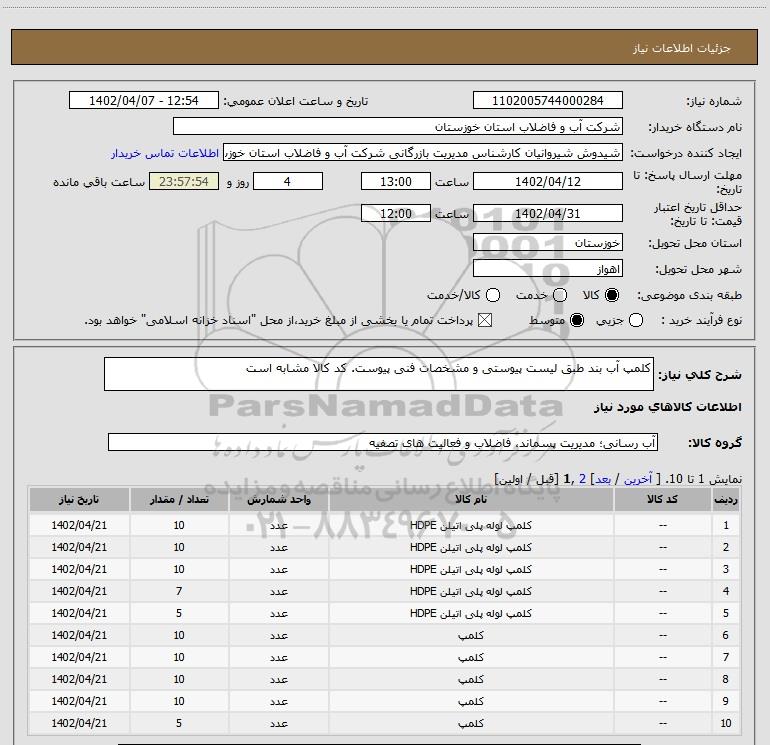Screen dimensions: 770x745
Task: Click the remaining days field showing 4
Action: 288,181
